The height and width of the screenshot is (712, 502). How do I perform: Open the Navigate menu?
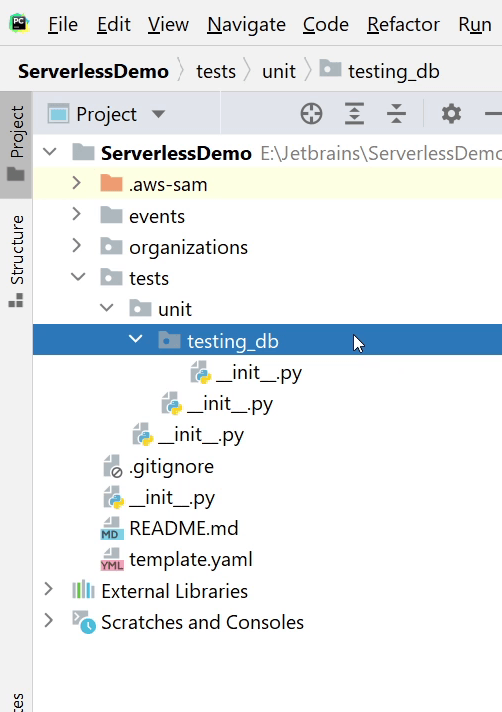[246, 24]
